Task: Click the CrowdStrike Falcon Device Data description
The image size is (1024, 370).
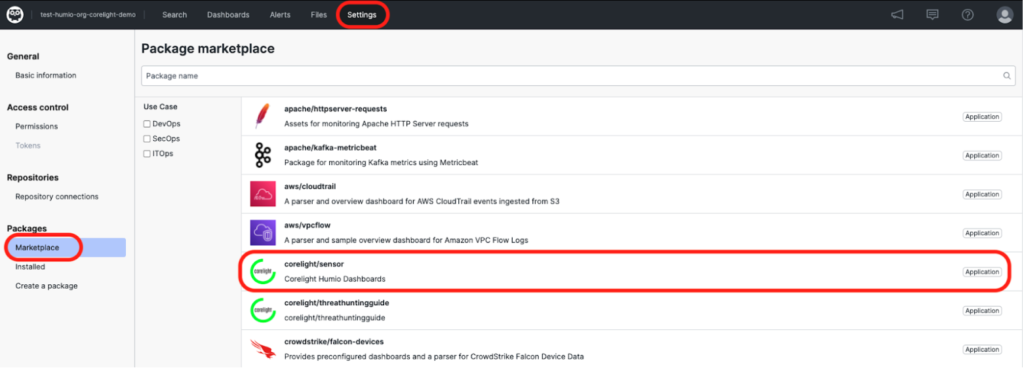Action: click(434, 356)
